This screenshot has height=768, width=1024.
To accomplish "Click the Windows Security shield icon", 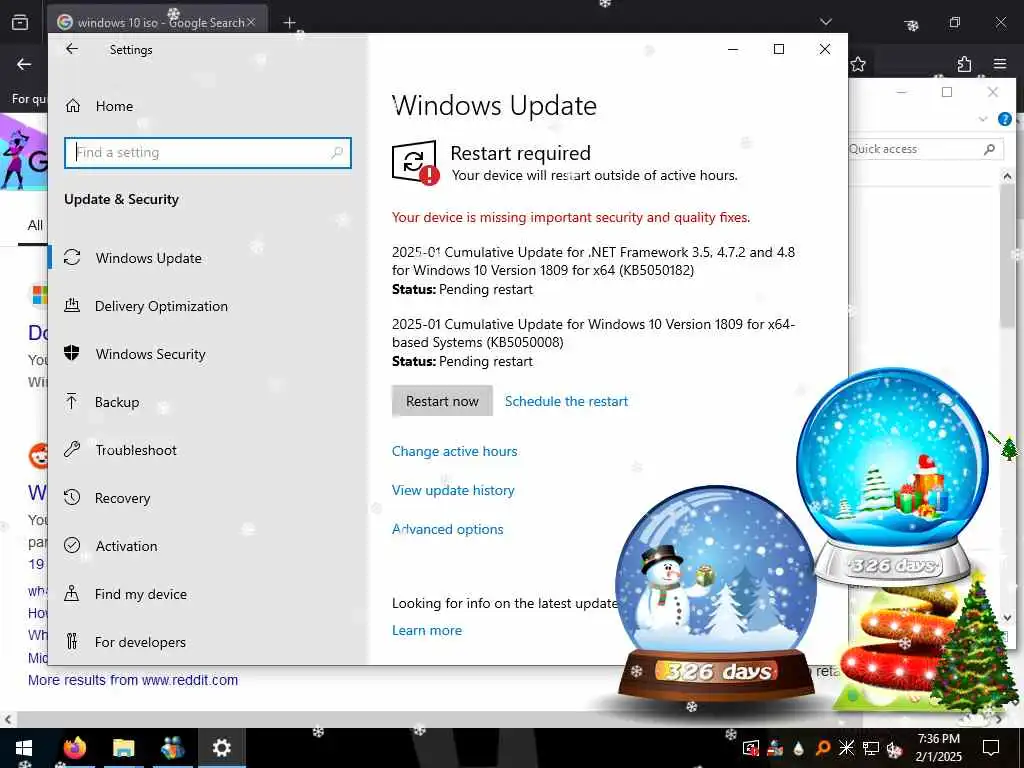I will coord(72,353).
